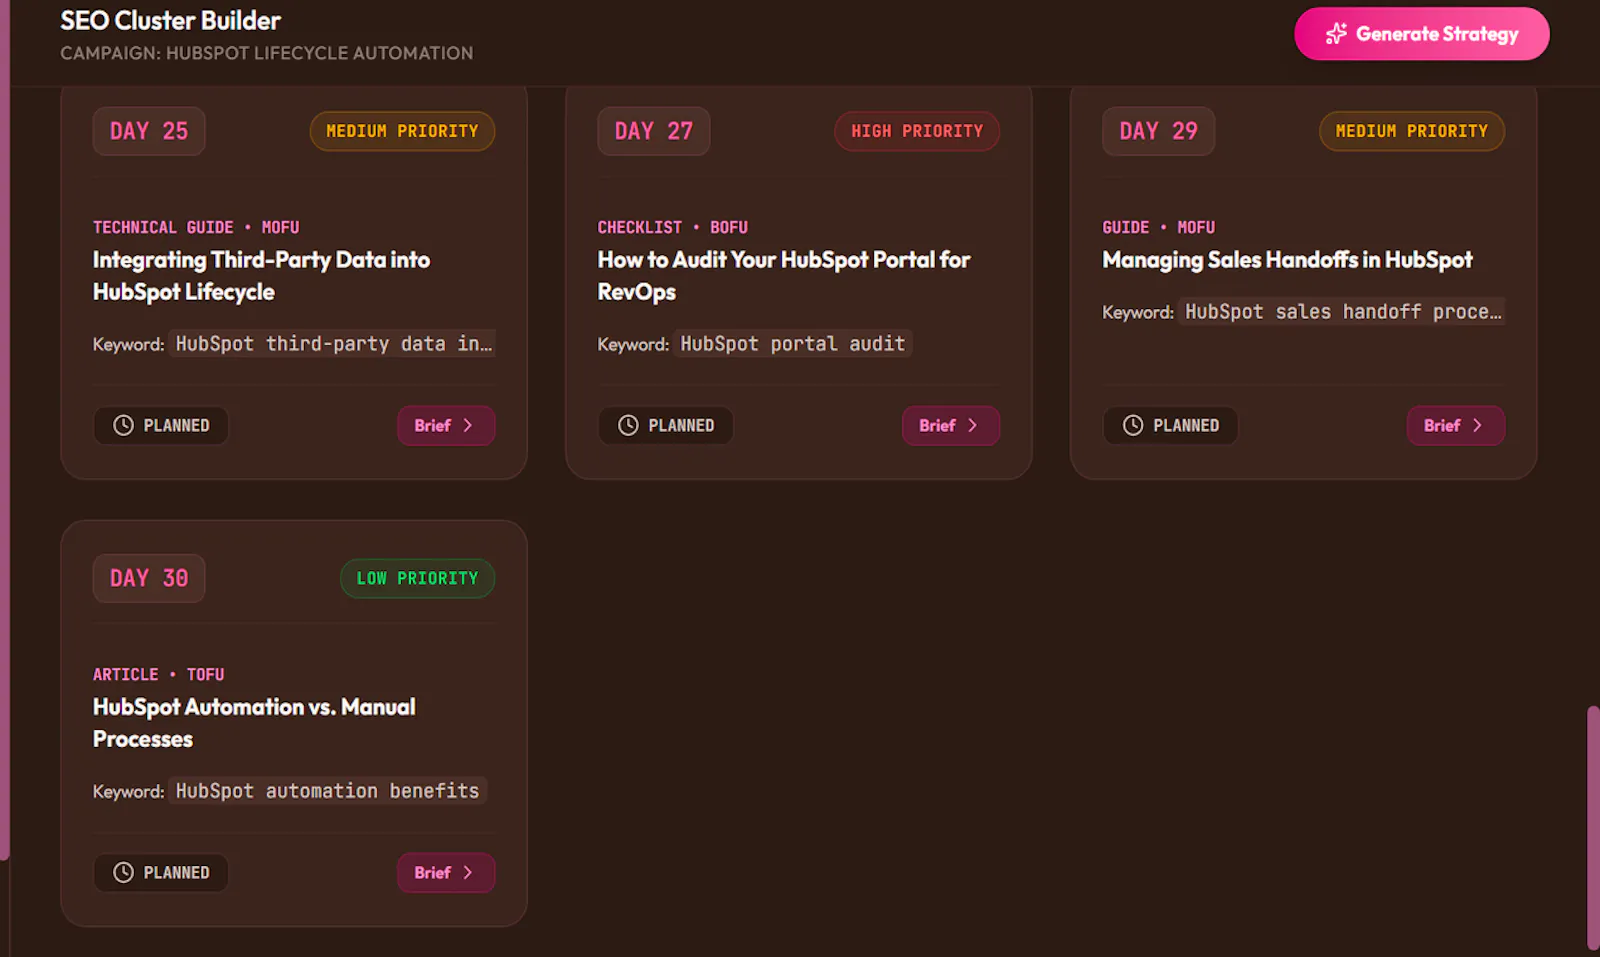This screenshot has width=1600, height=957.
Task: Click the sparkle icon in Generate Strategy
Action: 1336,34
